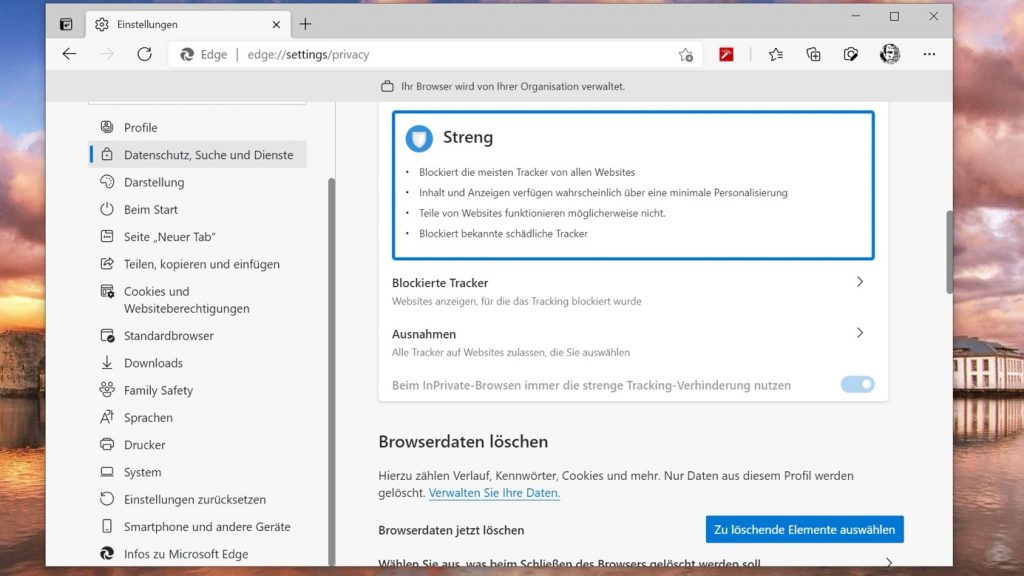Viewport: 1024px width, 576px height.
Task: Open the Profile settings section
Action: point(140,127)
